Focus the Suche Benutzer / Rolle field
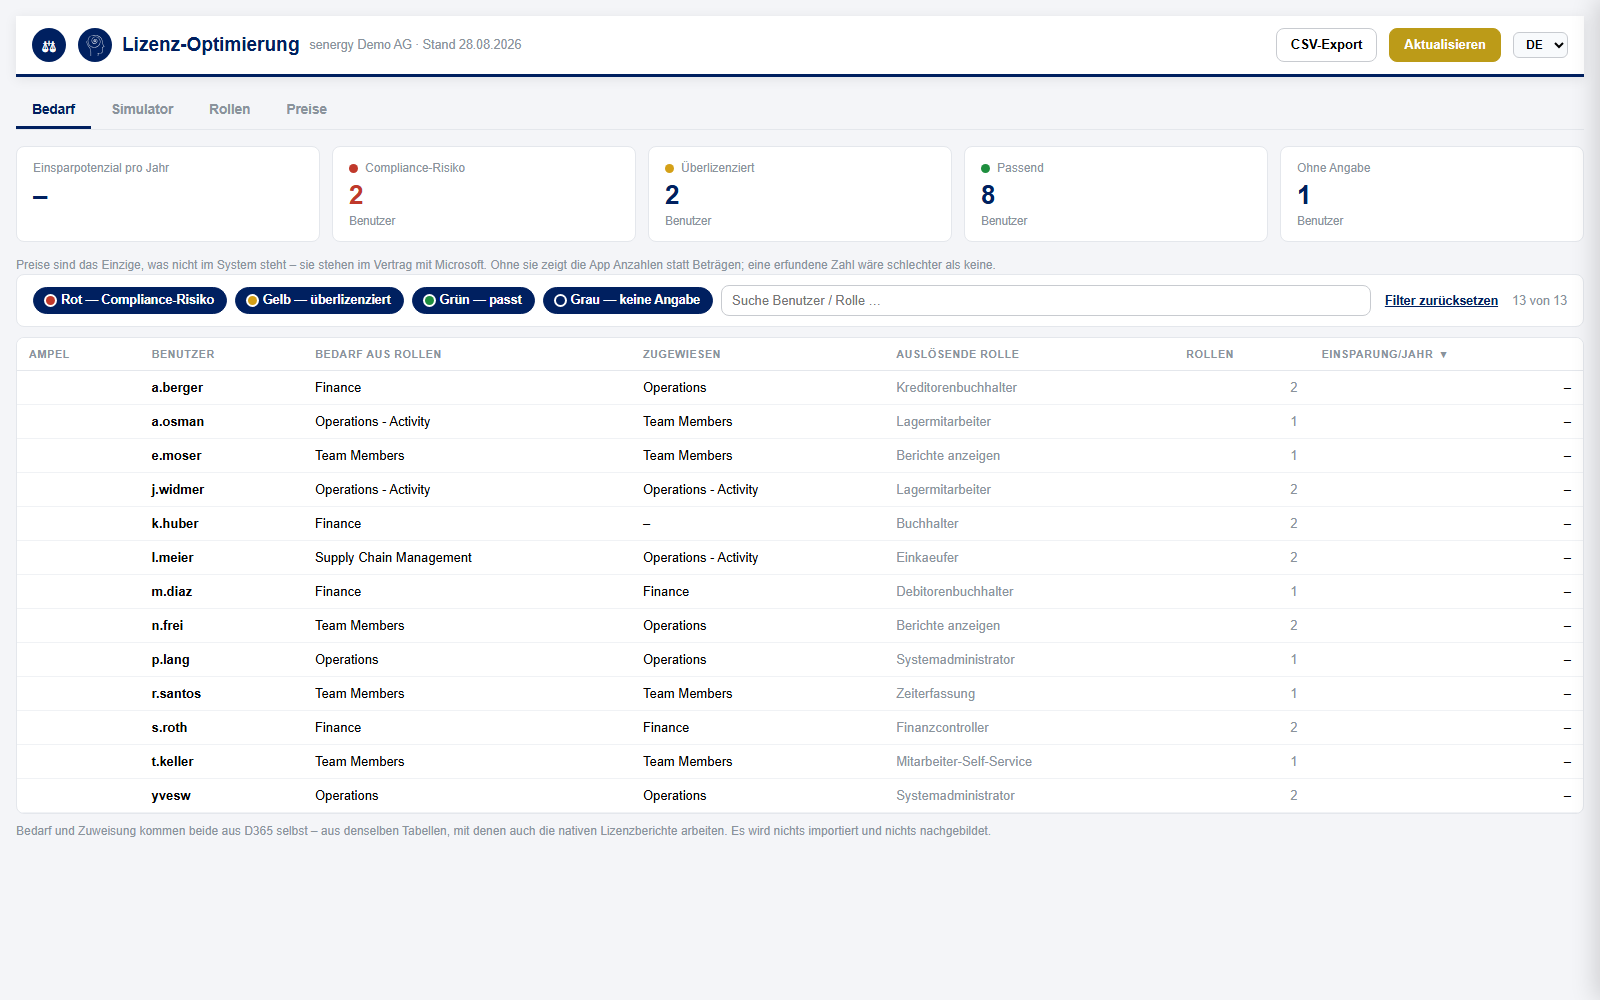Viewport: 1600px width, 1000px height. [x=1045, y=300]
